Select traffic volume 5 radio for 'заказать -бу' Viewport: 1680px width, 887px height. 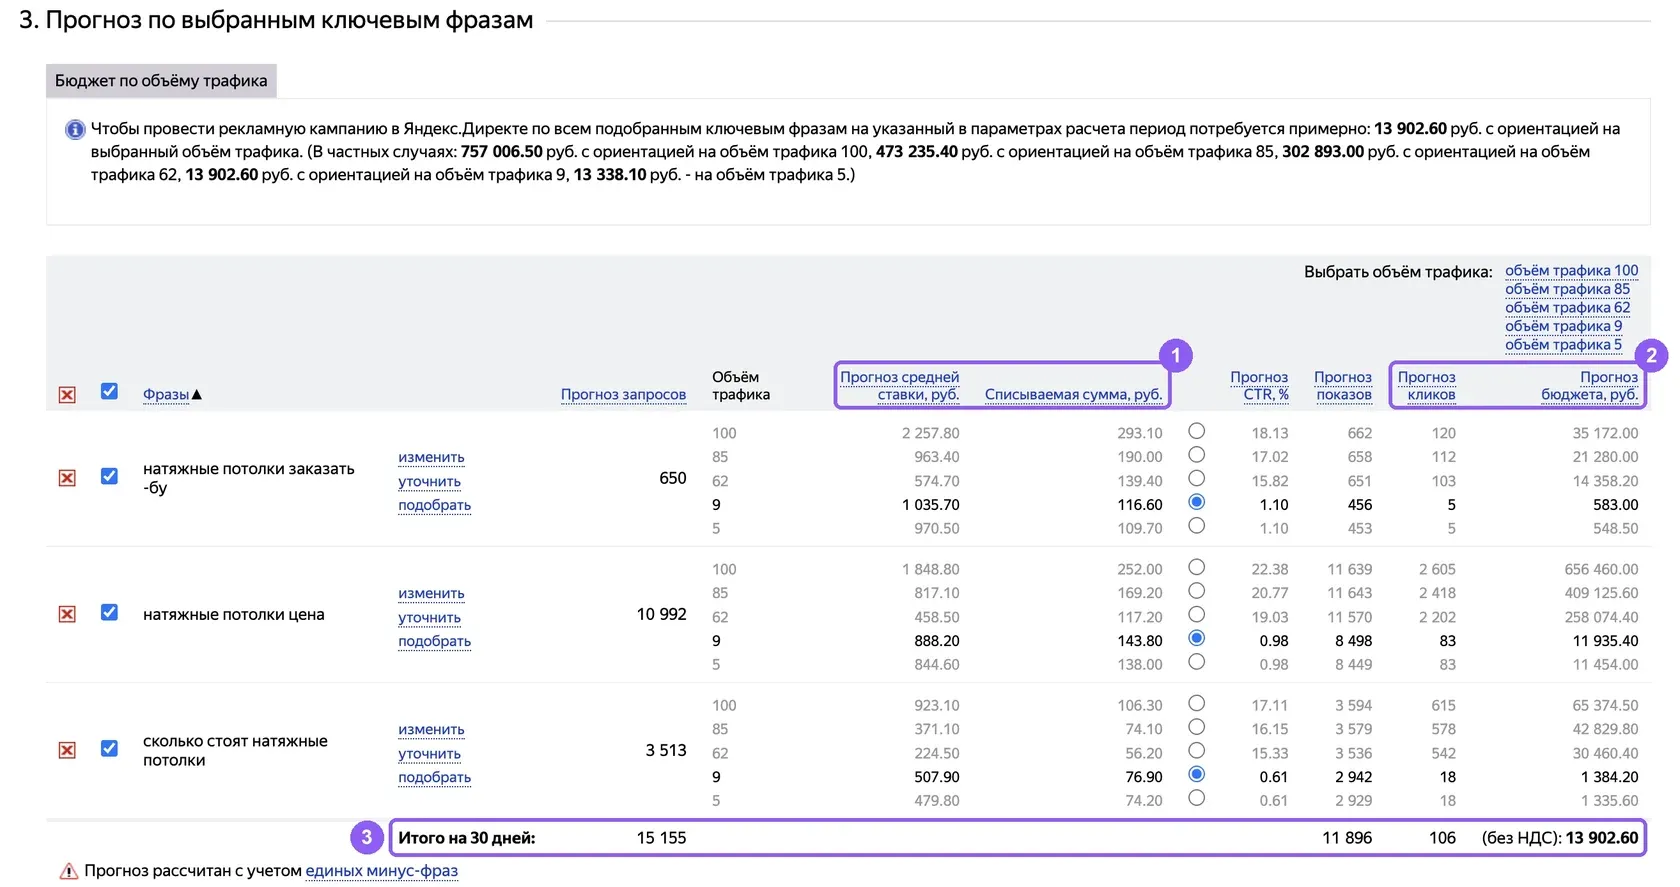pos(1196,526)
